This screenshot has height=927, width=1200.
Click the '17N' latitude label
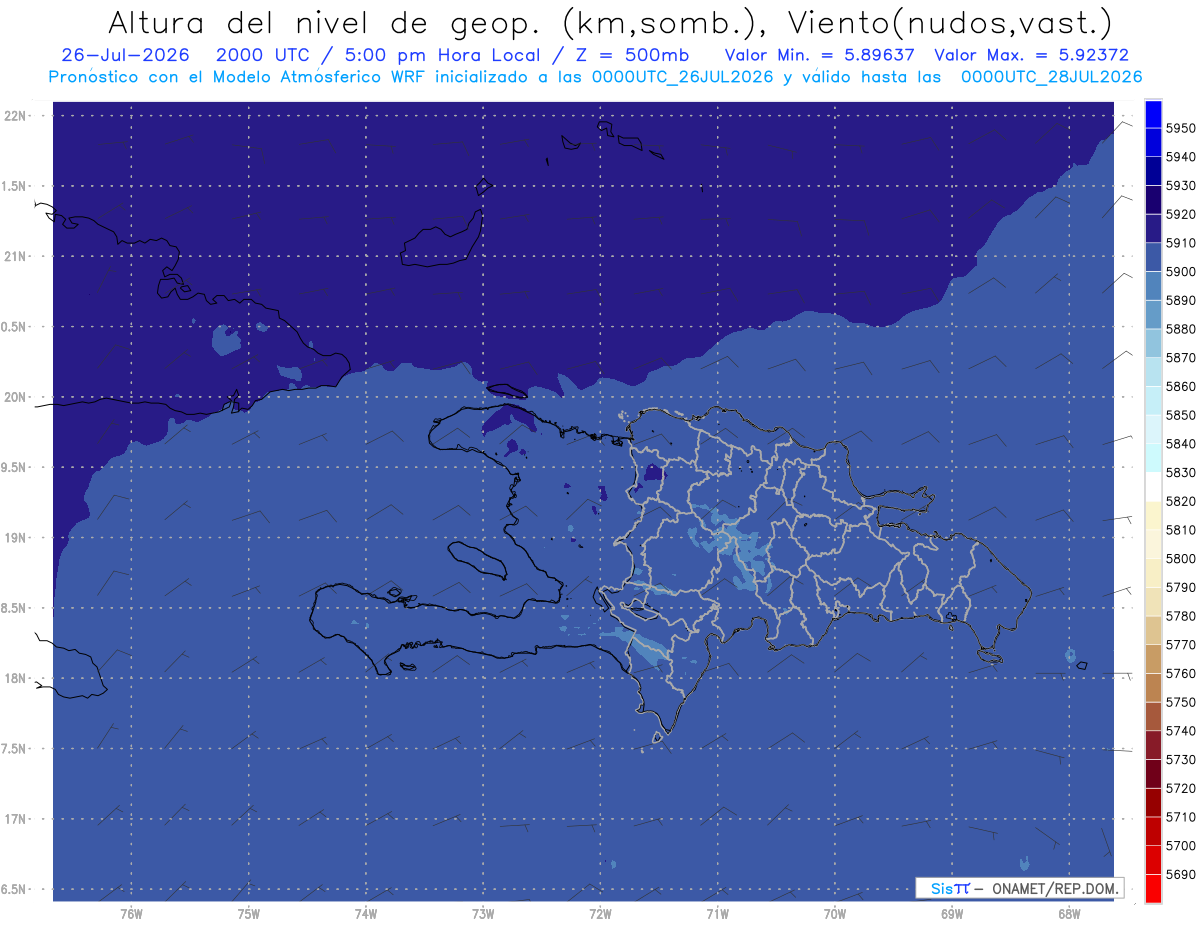17,819
